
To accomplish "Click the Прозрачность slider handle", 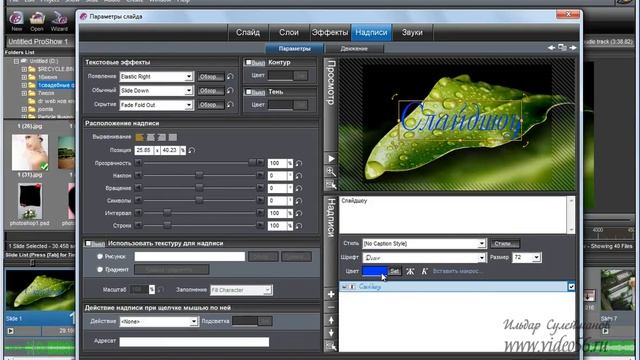I will coord(253,163).
